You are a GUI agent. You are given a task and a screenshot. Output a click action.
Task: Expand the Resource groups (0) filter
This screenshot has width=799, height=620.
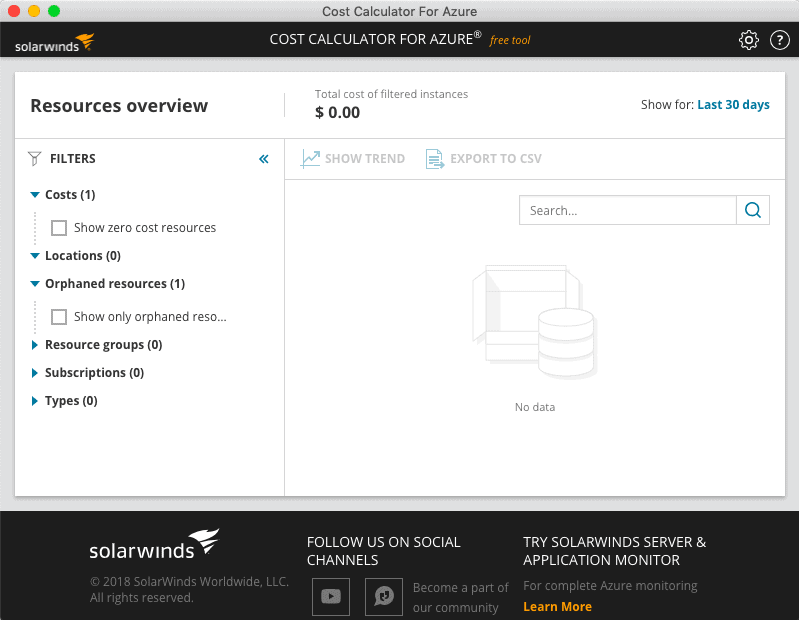click(x=35, y=345)
